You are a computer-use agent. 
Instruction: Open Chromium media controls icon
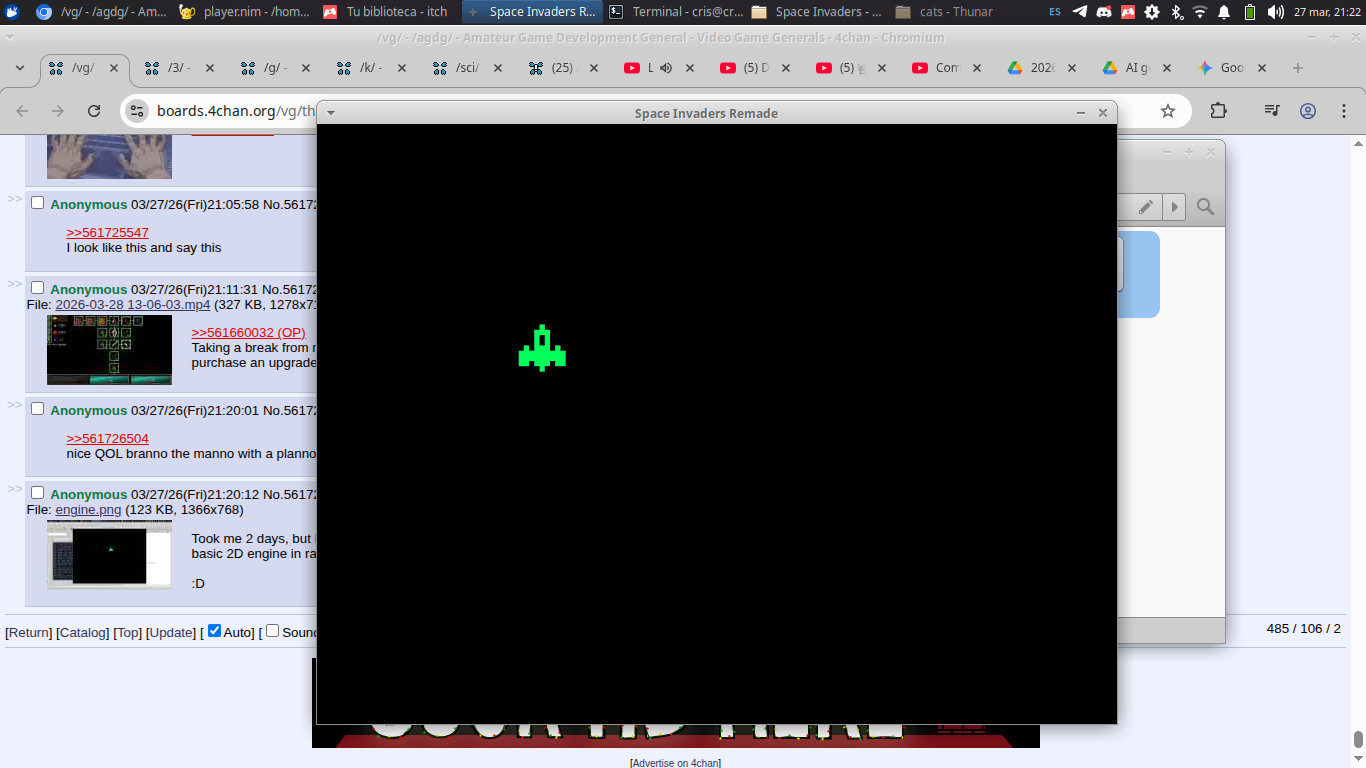pyautogui.click(x=1271, y=111)
